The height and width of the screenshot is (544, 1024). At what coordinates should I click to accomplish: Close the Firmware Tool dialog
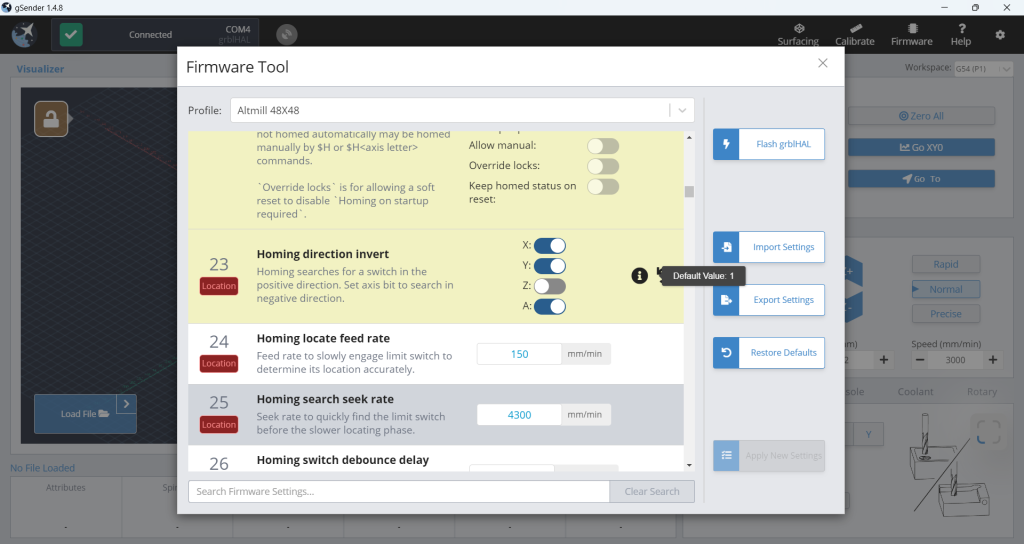coord(823,63)
